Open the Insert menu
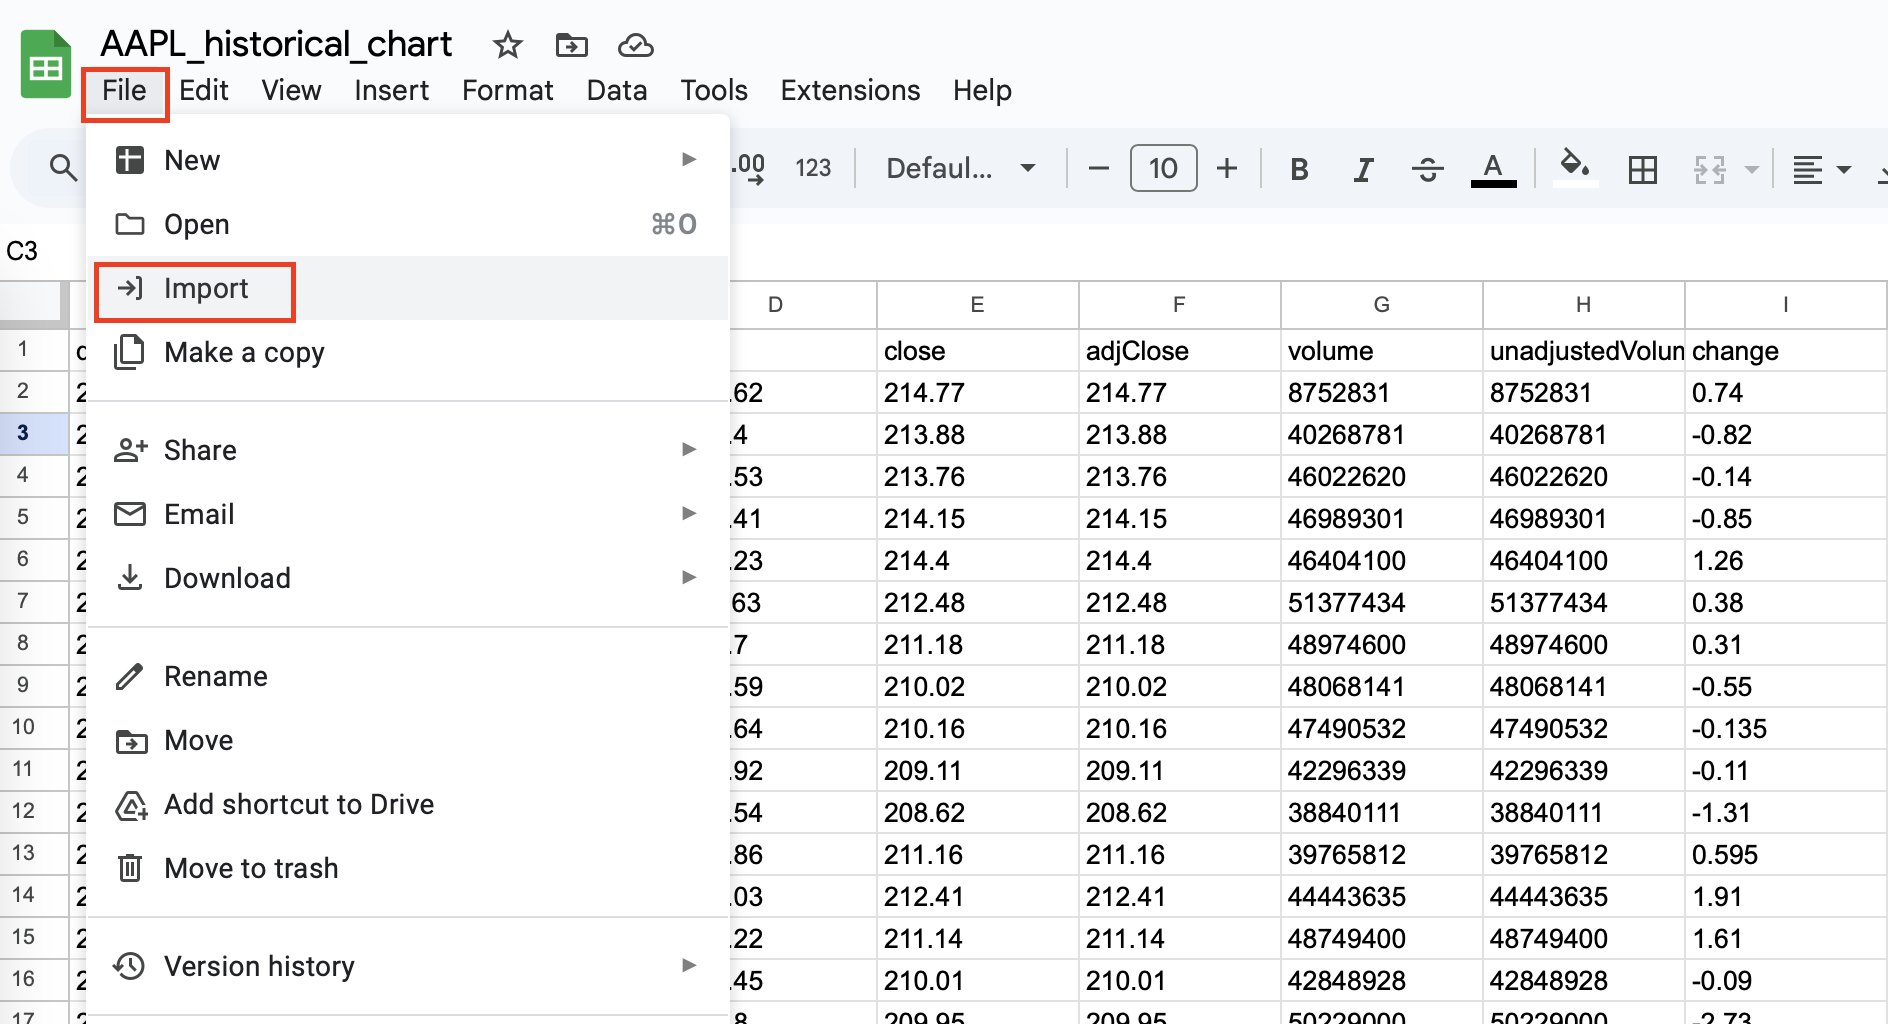The image size is (1888, 1024). 391,91
